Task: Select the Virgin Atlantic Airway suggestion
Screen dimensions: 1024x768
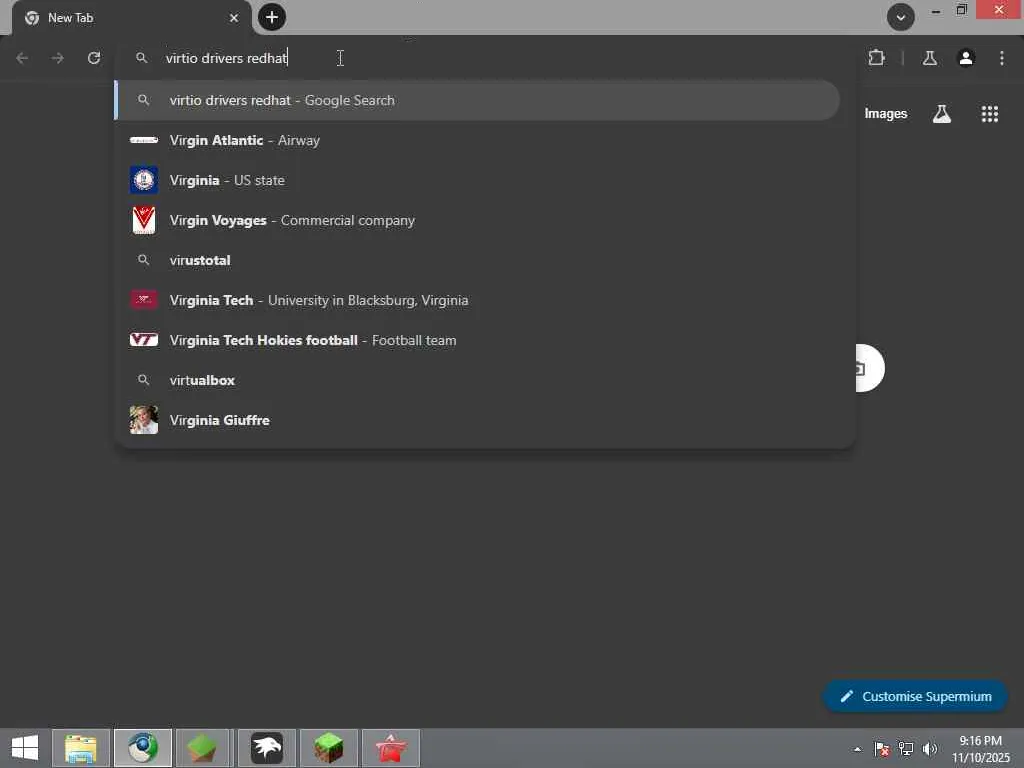Action: pyautogui.click(x=477, y=140)
